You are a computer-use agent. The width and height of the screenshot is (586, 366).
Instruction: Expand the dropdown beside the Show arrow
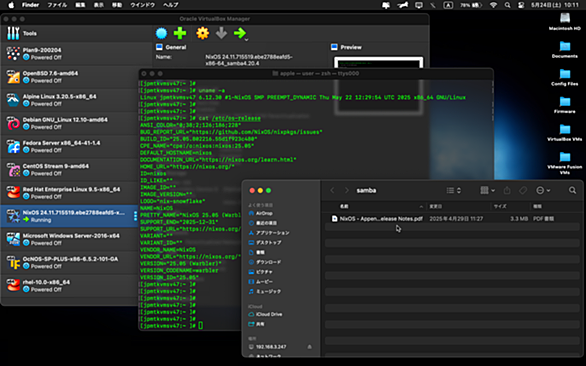[247, 39]
